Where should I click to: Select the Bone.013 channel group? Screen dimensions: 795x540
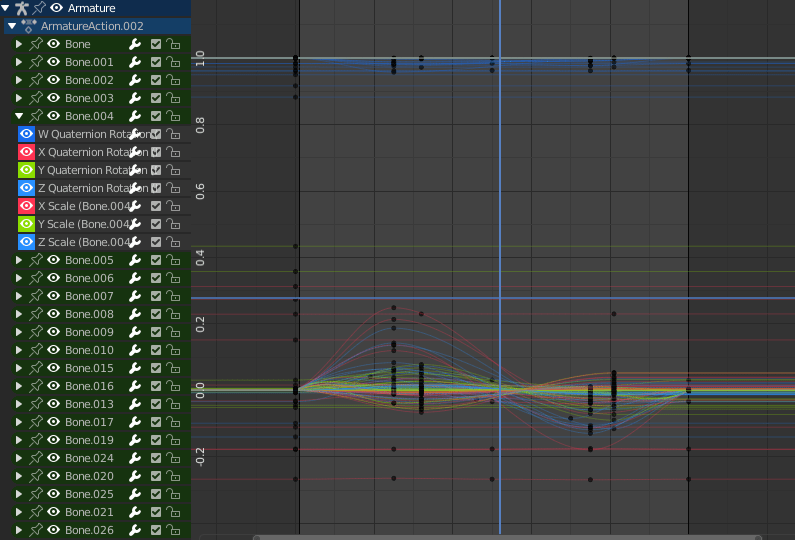click(89, 404)
